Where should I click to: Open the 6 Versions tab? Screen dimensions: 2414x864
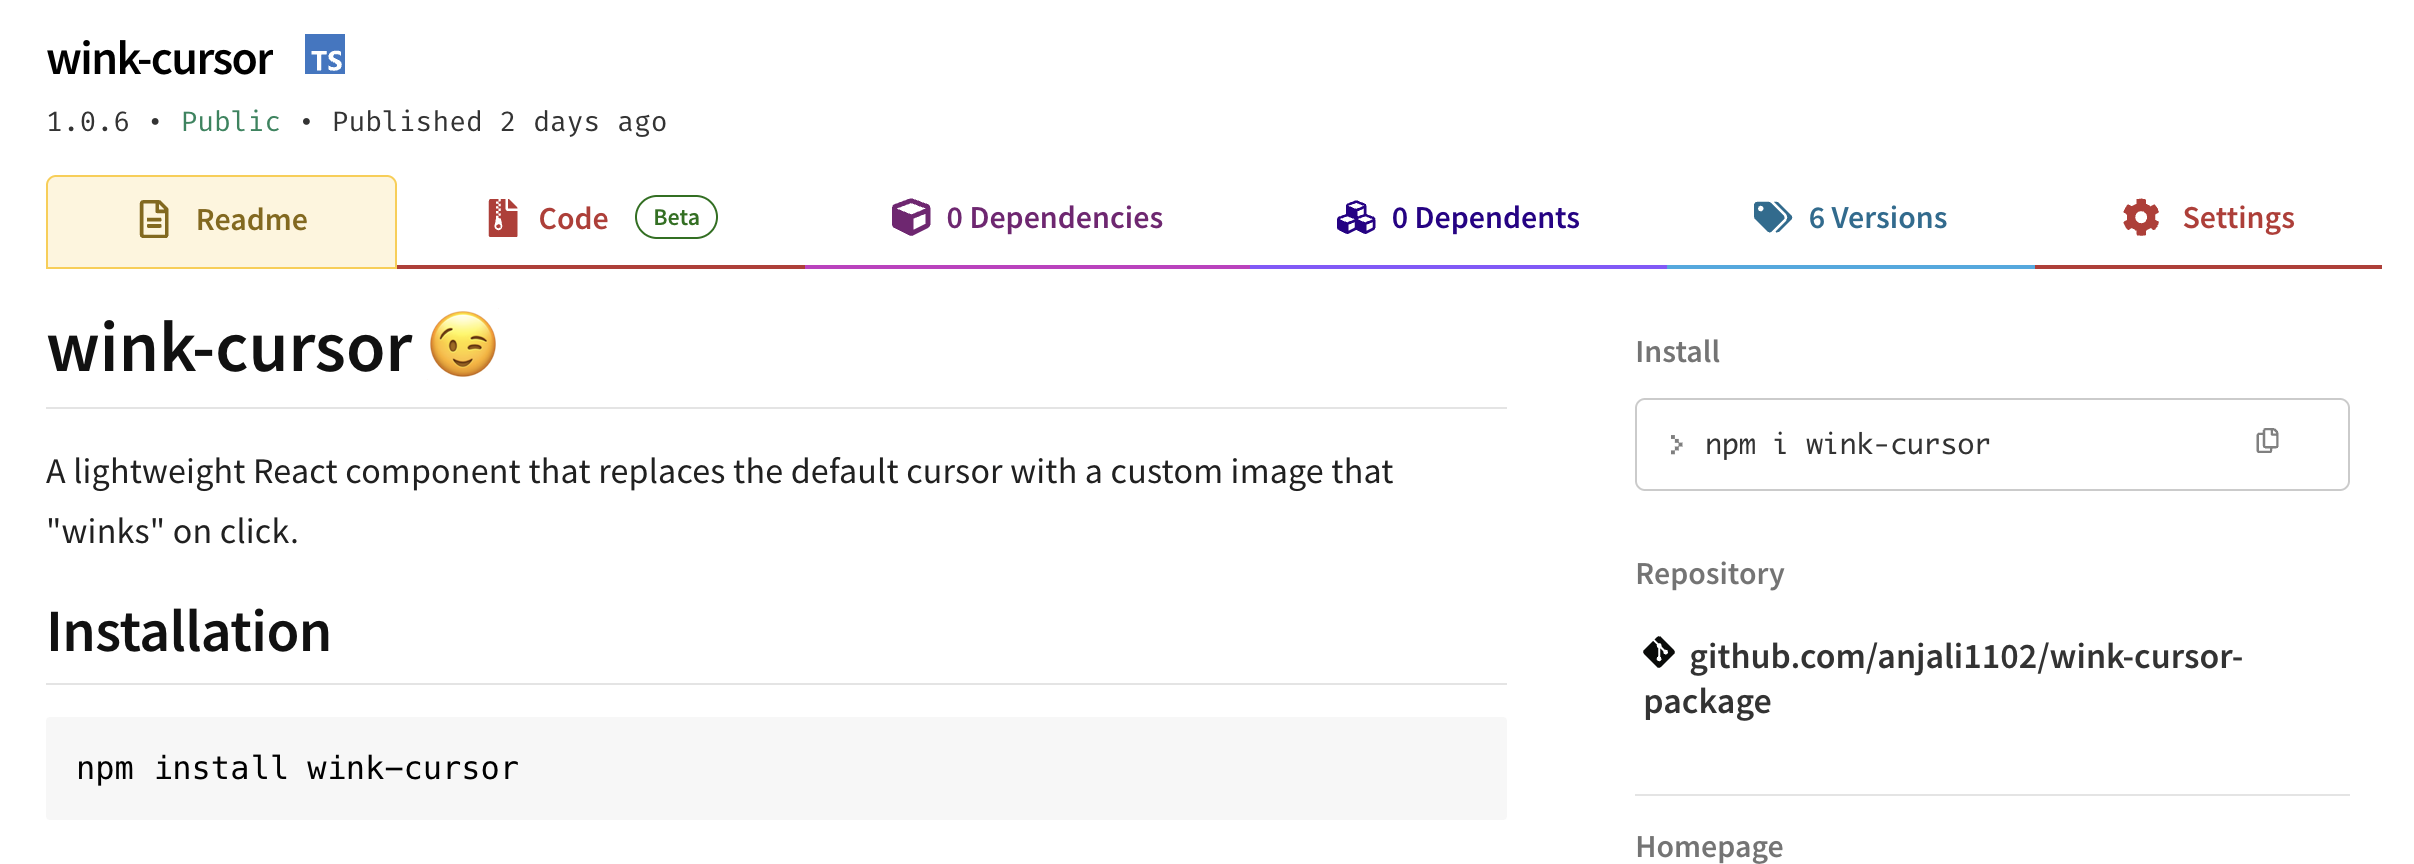pos(1875,217)
